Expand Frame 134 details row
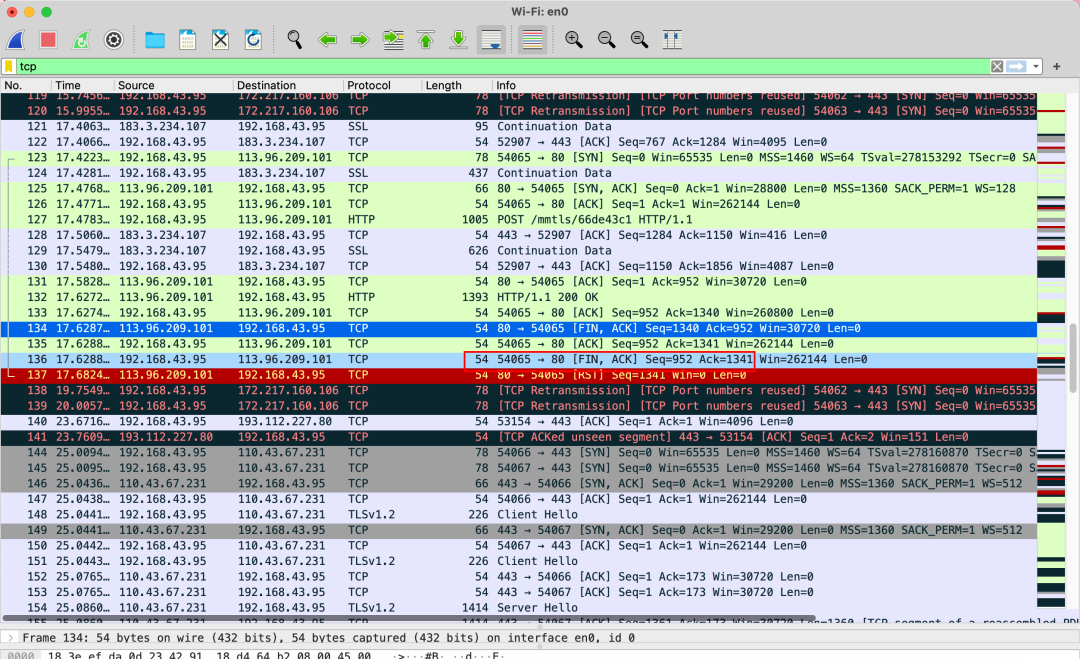This screenshot has height=659, width=1080. (x=10, y=638)
